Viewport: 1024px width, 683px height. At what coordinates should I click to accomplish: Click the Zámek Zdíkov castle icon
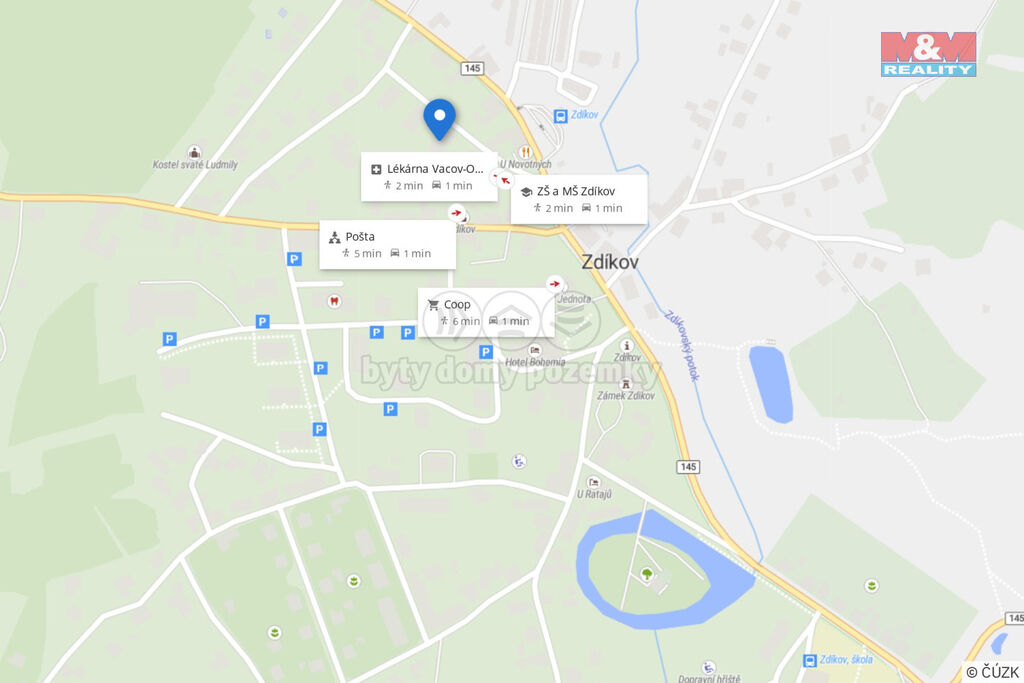point(626,384)
